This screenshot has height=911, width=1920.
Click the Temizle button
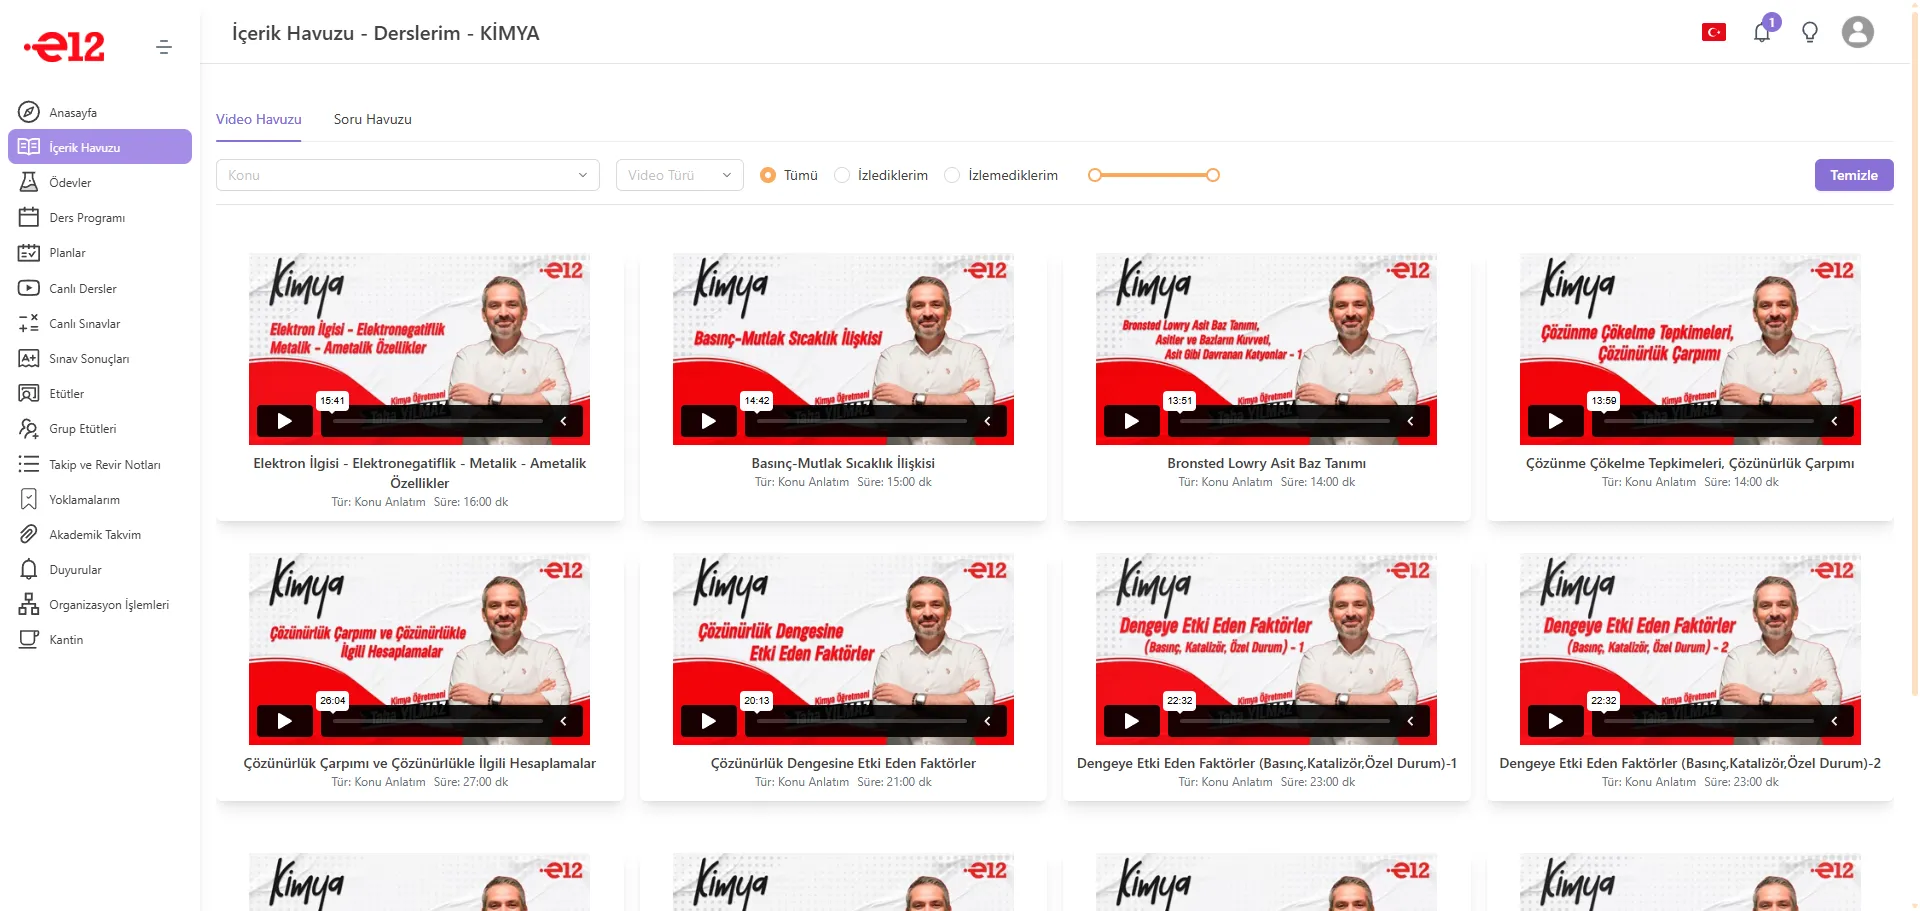tap(1853, 176)
